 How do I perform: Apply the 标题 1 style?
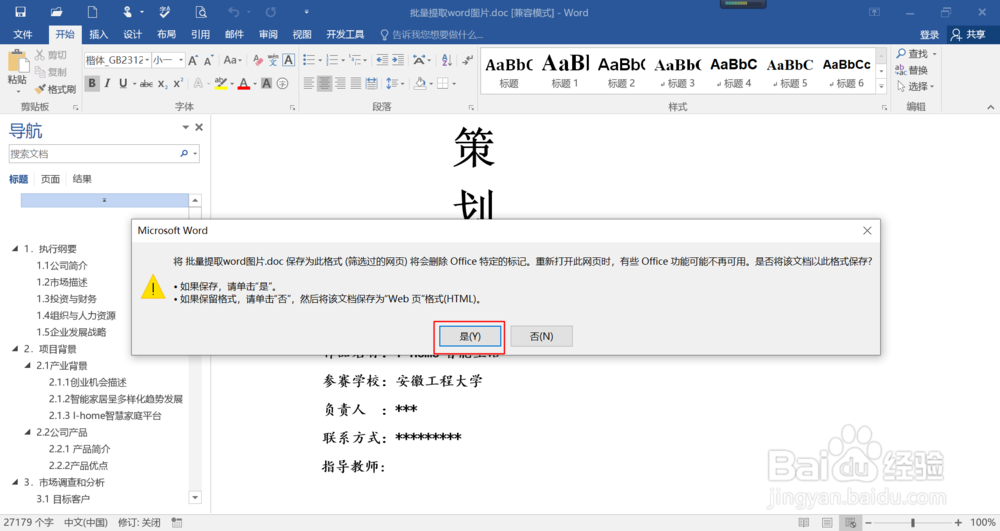(565, 71)
